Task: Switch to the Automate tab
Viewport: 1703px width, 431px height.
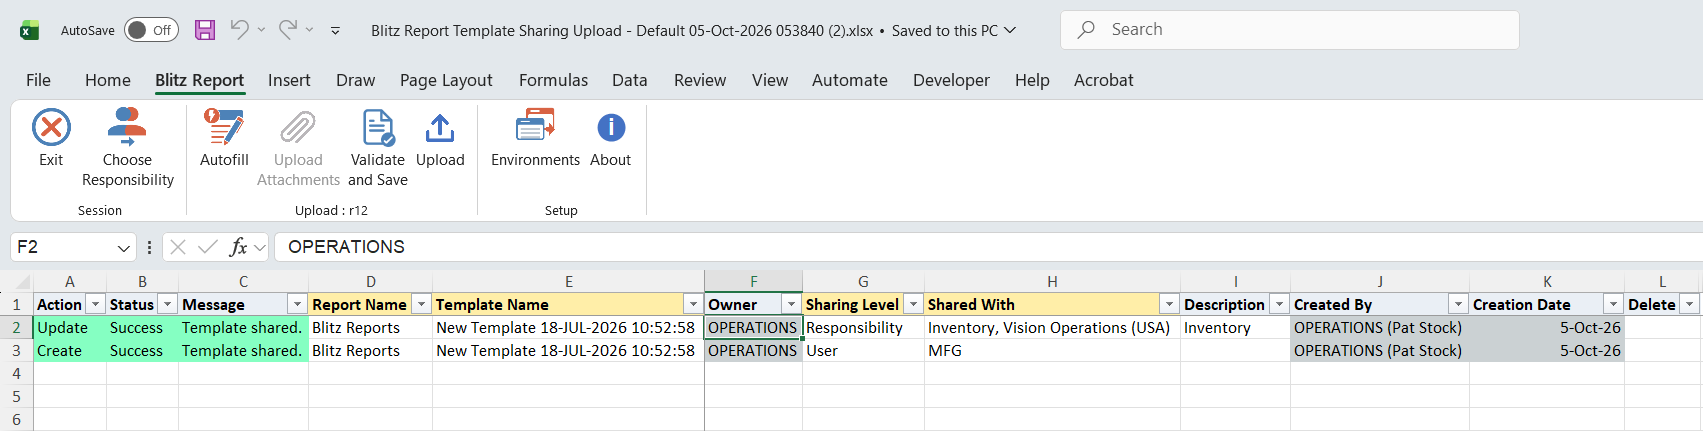Action: coord(850,80)
